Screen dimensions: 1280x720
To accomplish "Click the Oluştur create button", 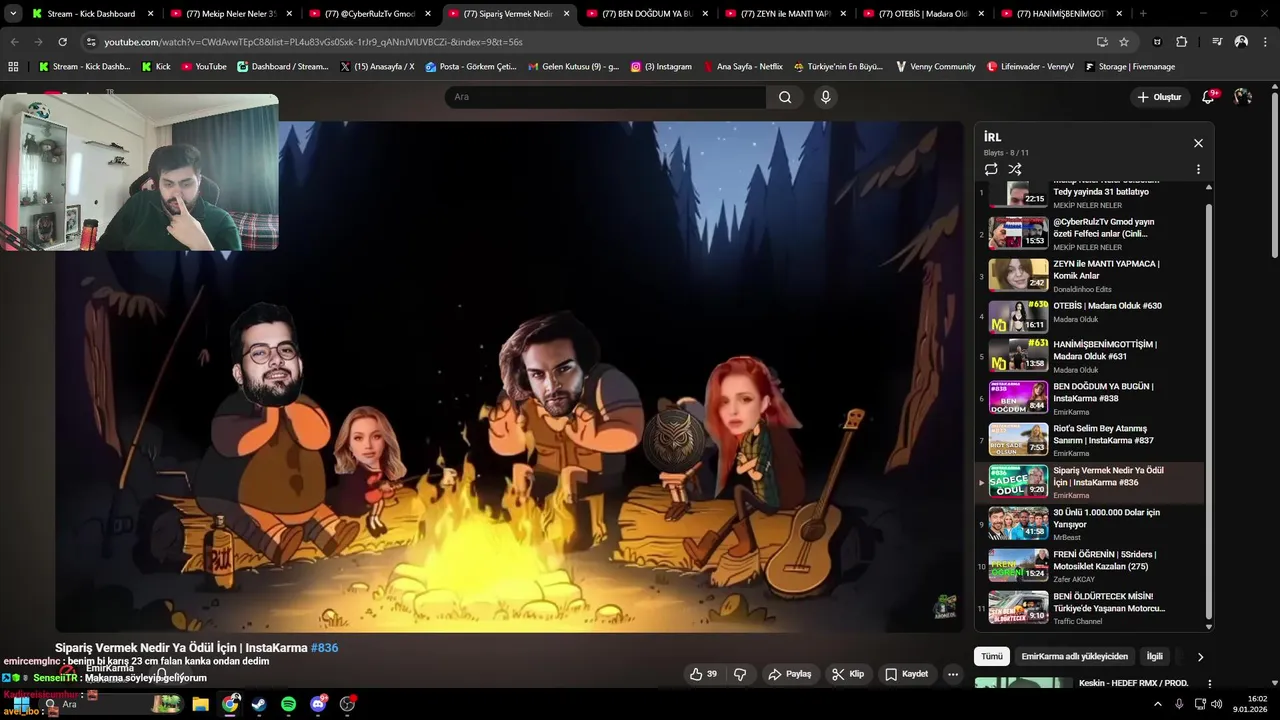I will (1159, 97).
